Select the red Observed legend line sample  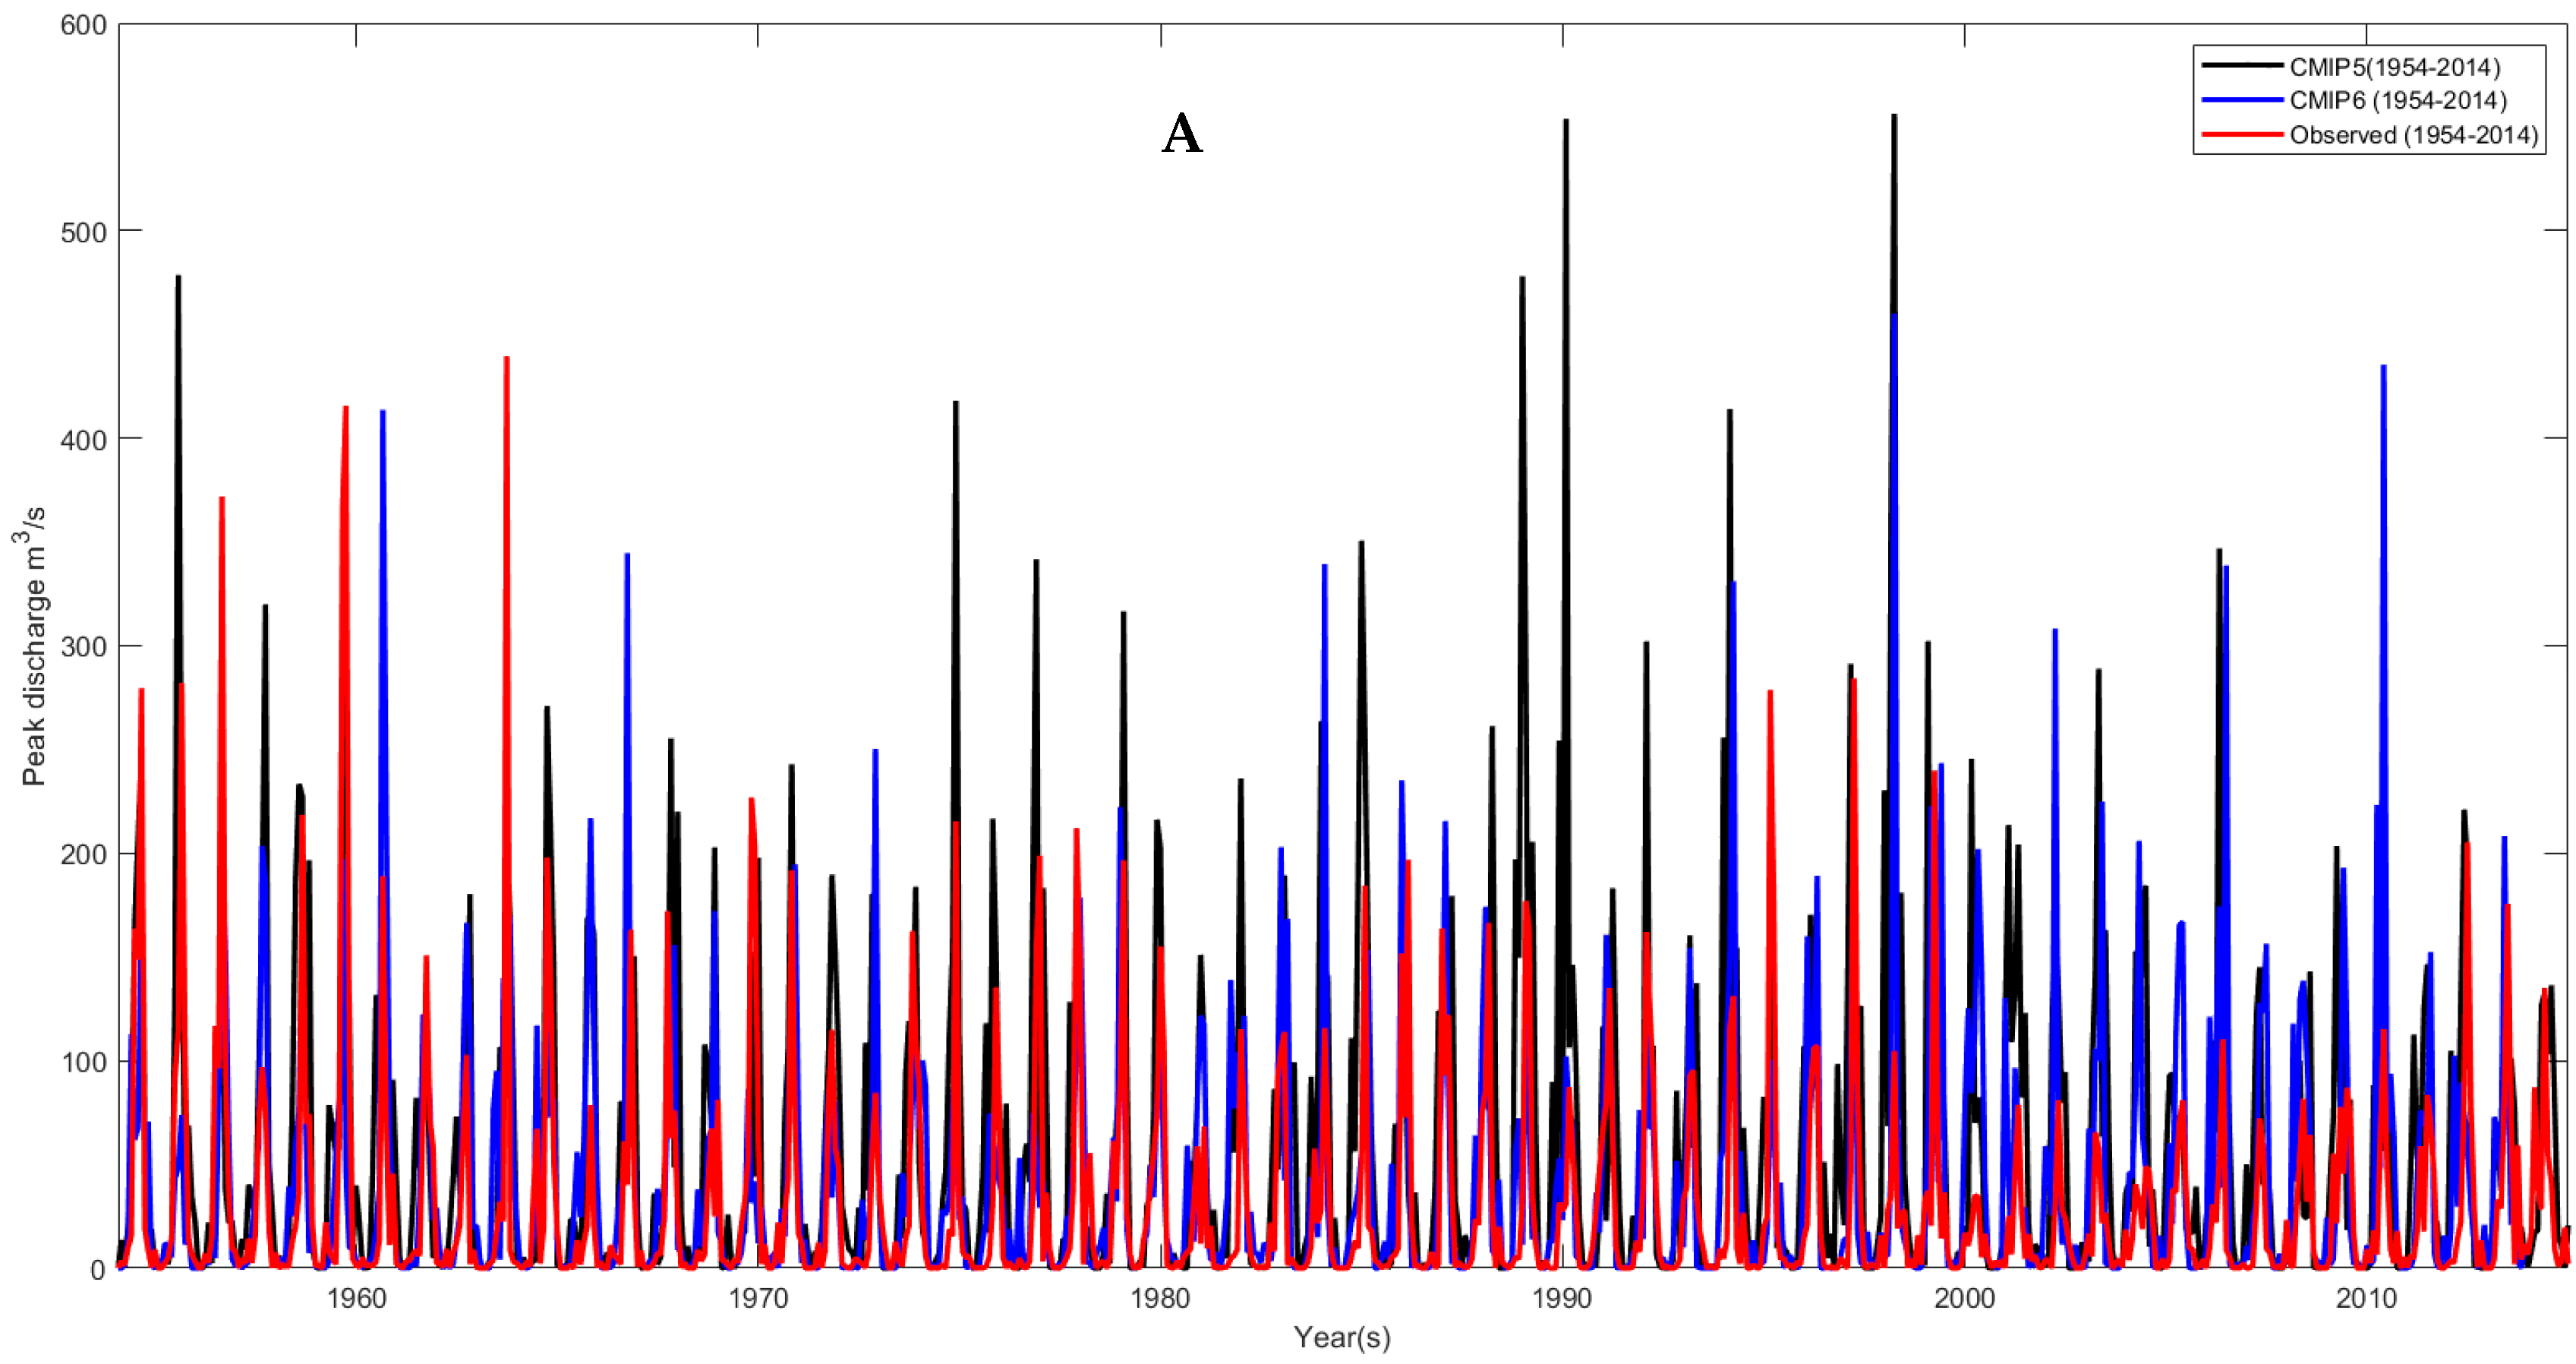(x=2242, y=134)
